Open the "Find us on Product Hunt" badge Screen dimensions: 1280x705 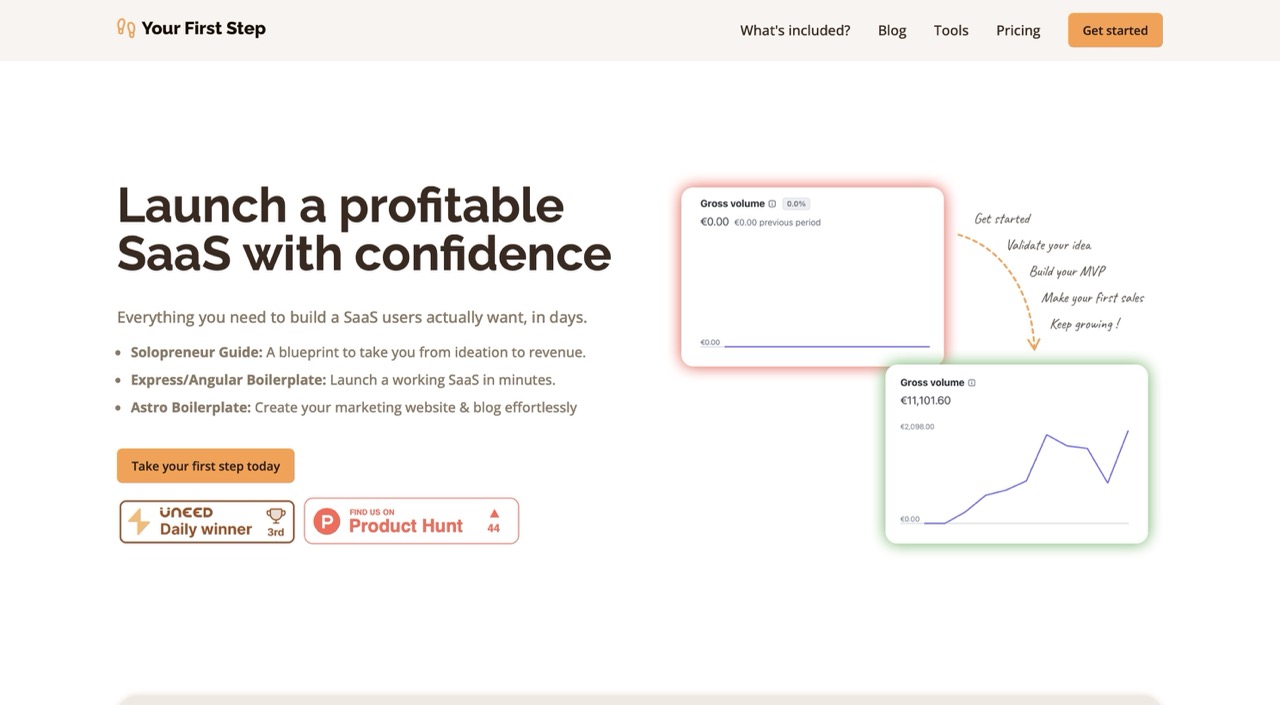[411, 521]
